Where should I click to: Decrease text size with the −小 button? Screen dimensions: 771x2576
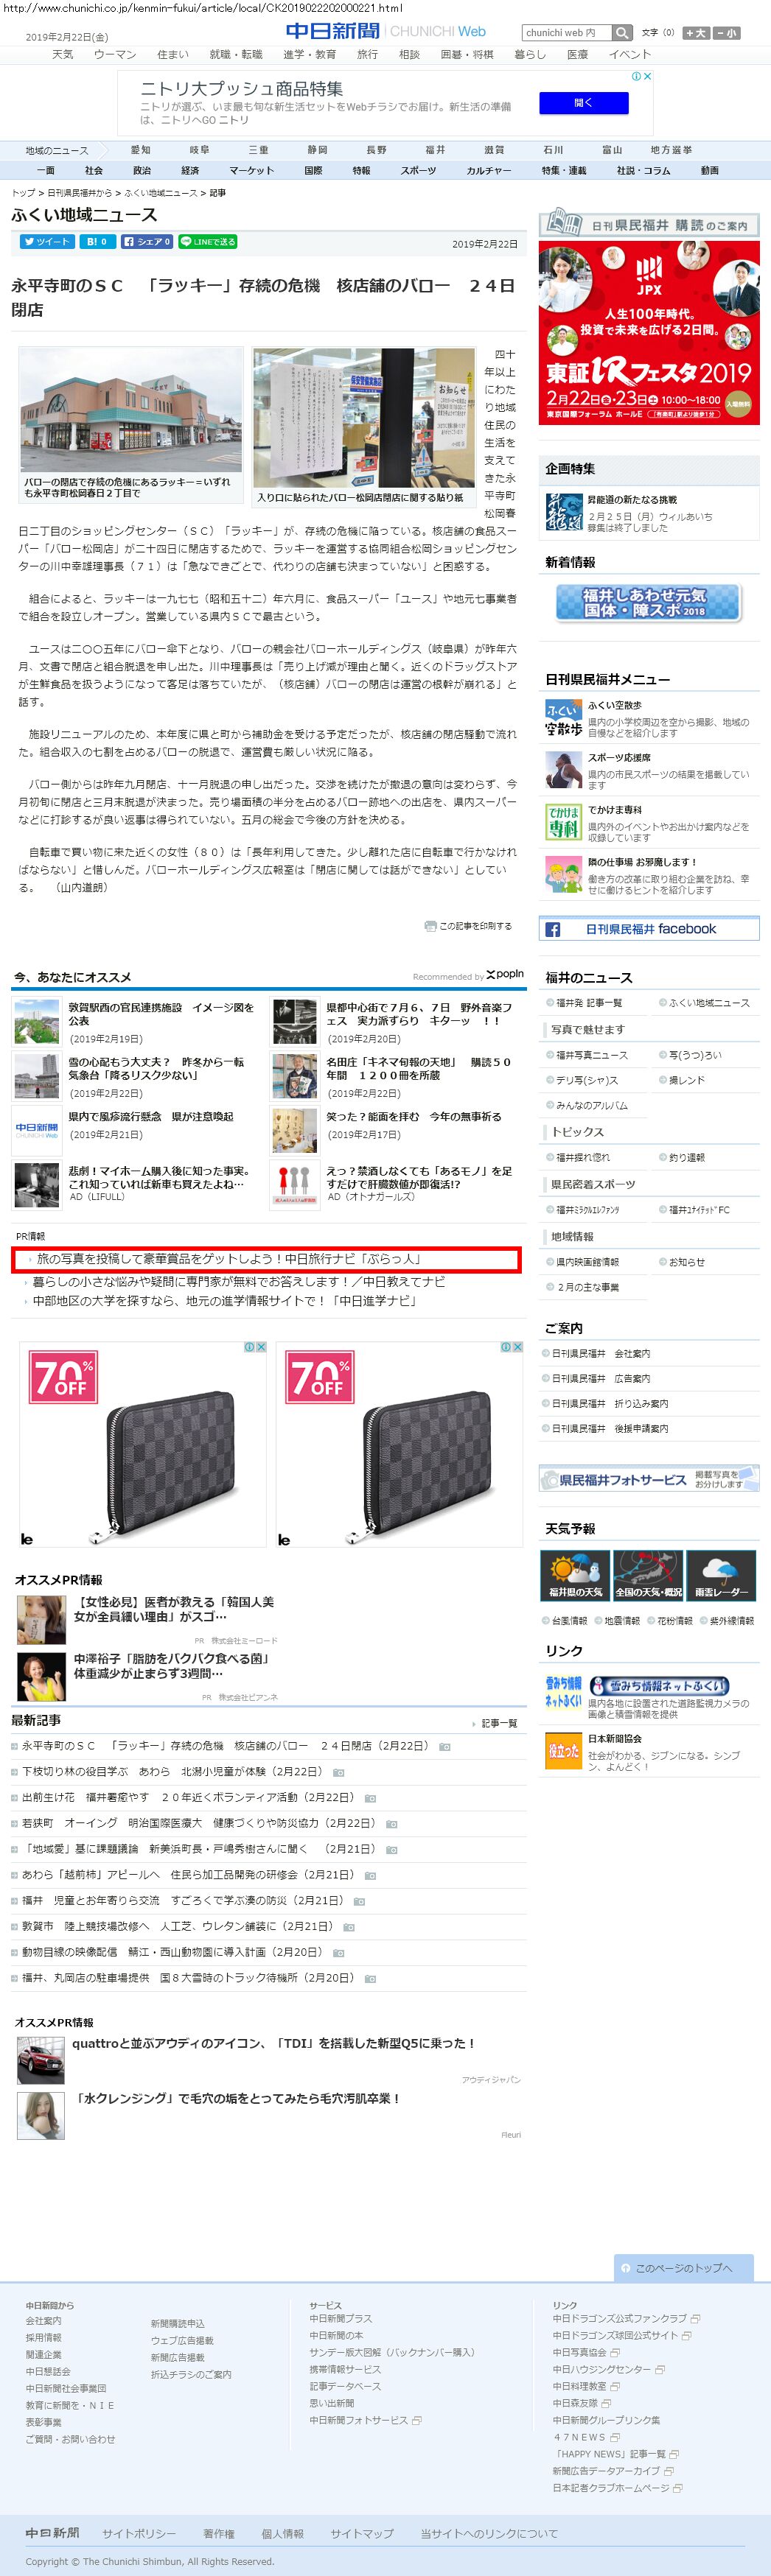(x=726, y=33)
